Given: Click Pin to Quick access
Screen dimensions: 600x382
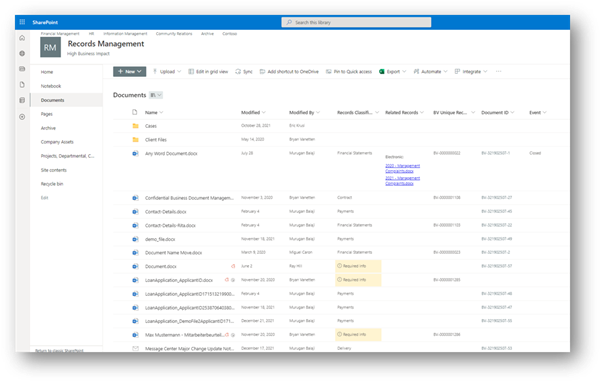Looking at the screenshot, I should (x=349, y=72).
